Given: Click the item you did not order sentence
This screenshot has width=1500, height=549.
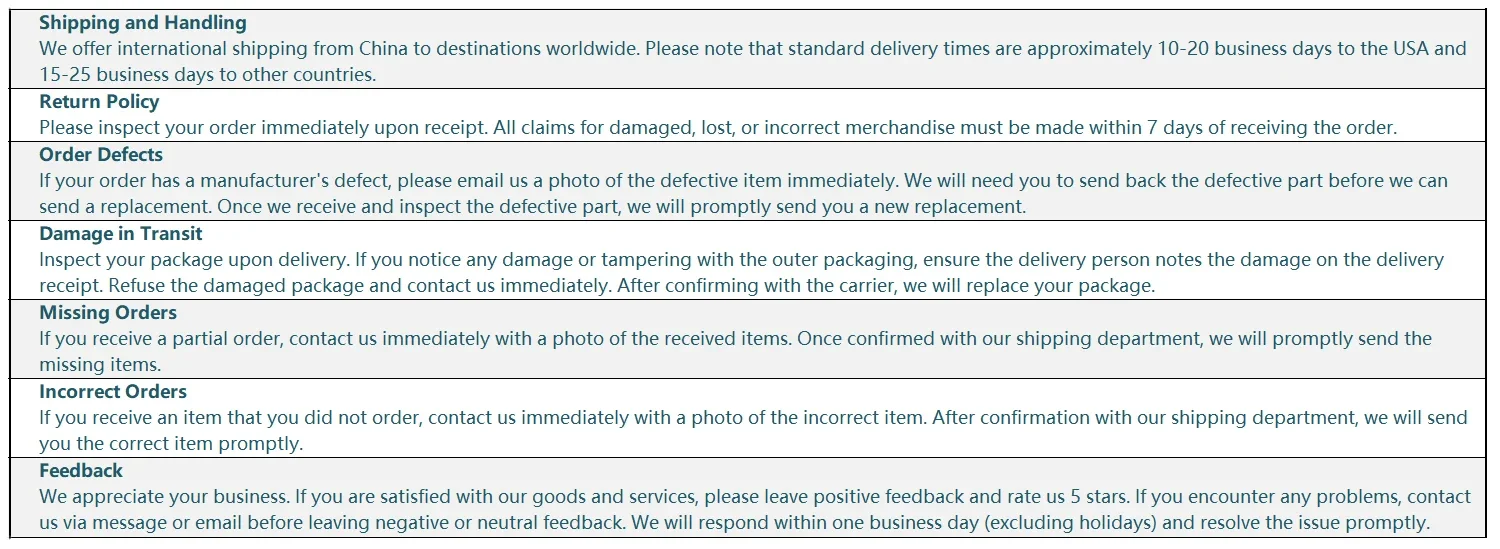Looking at the screenshot, I should pos(483,417).
